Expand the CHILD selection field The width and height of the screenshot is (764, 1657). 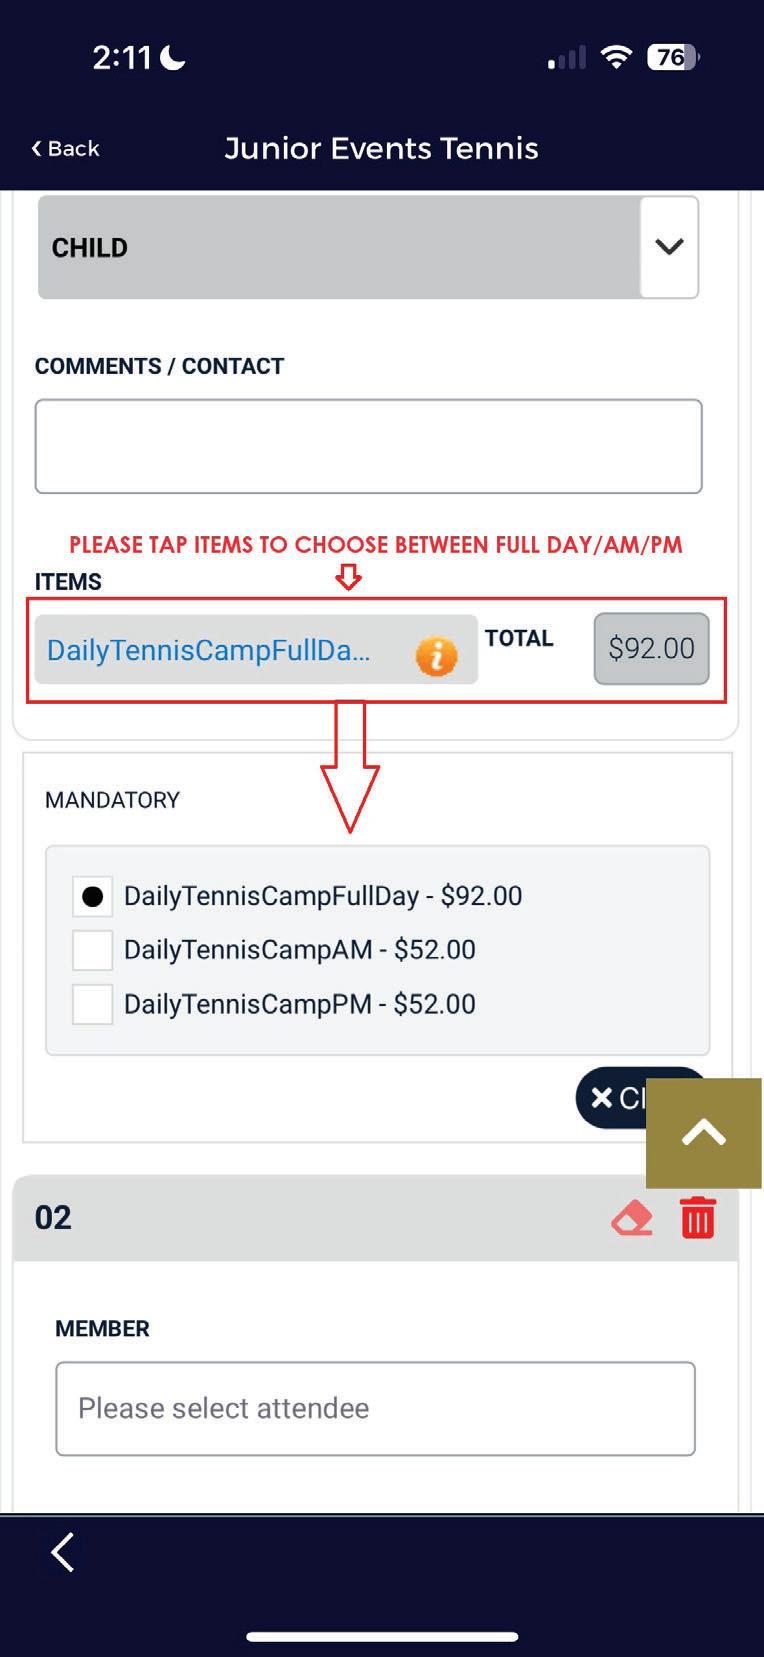(338, 247)
